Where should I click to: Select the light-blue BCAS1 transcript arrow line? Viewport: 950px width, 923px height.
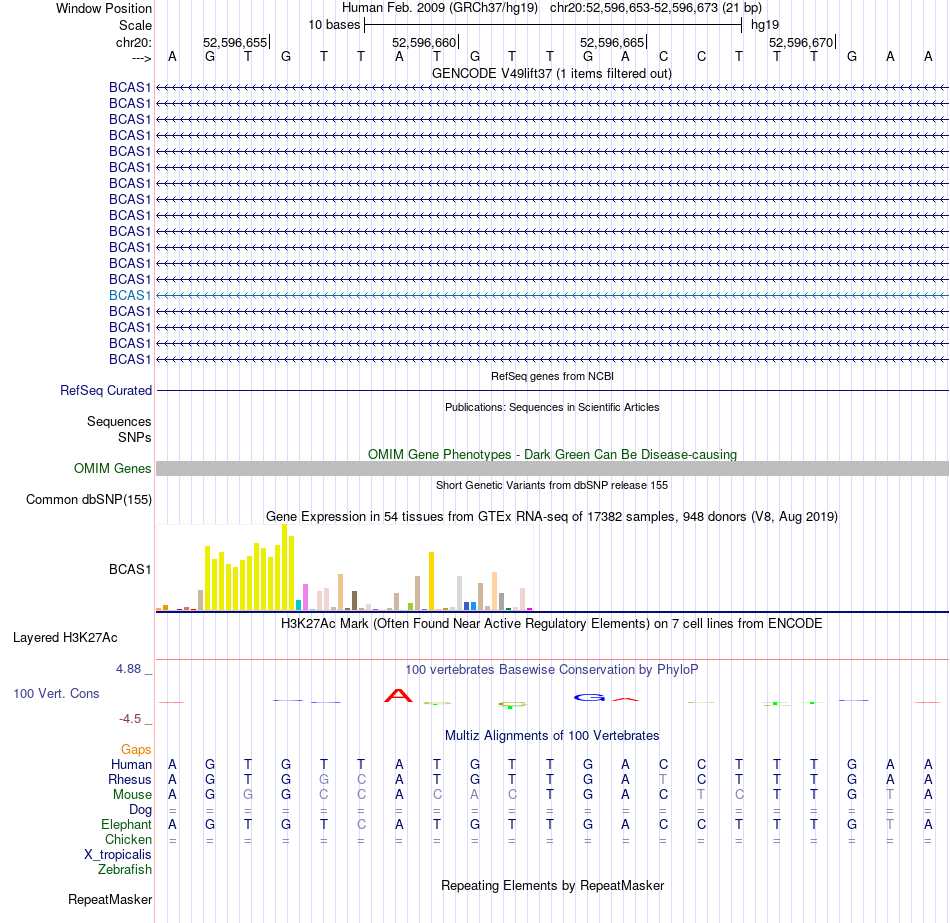point(553,295)
